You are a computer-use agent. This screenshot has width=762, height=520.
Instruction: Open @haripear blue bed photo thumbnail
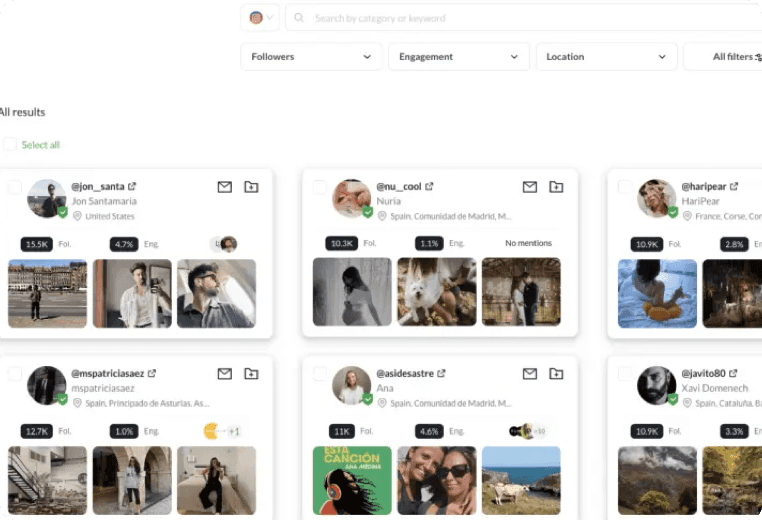click(658, 294)
